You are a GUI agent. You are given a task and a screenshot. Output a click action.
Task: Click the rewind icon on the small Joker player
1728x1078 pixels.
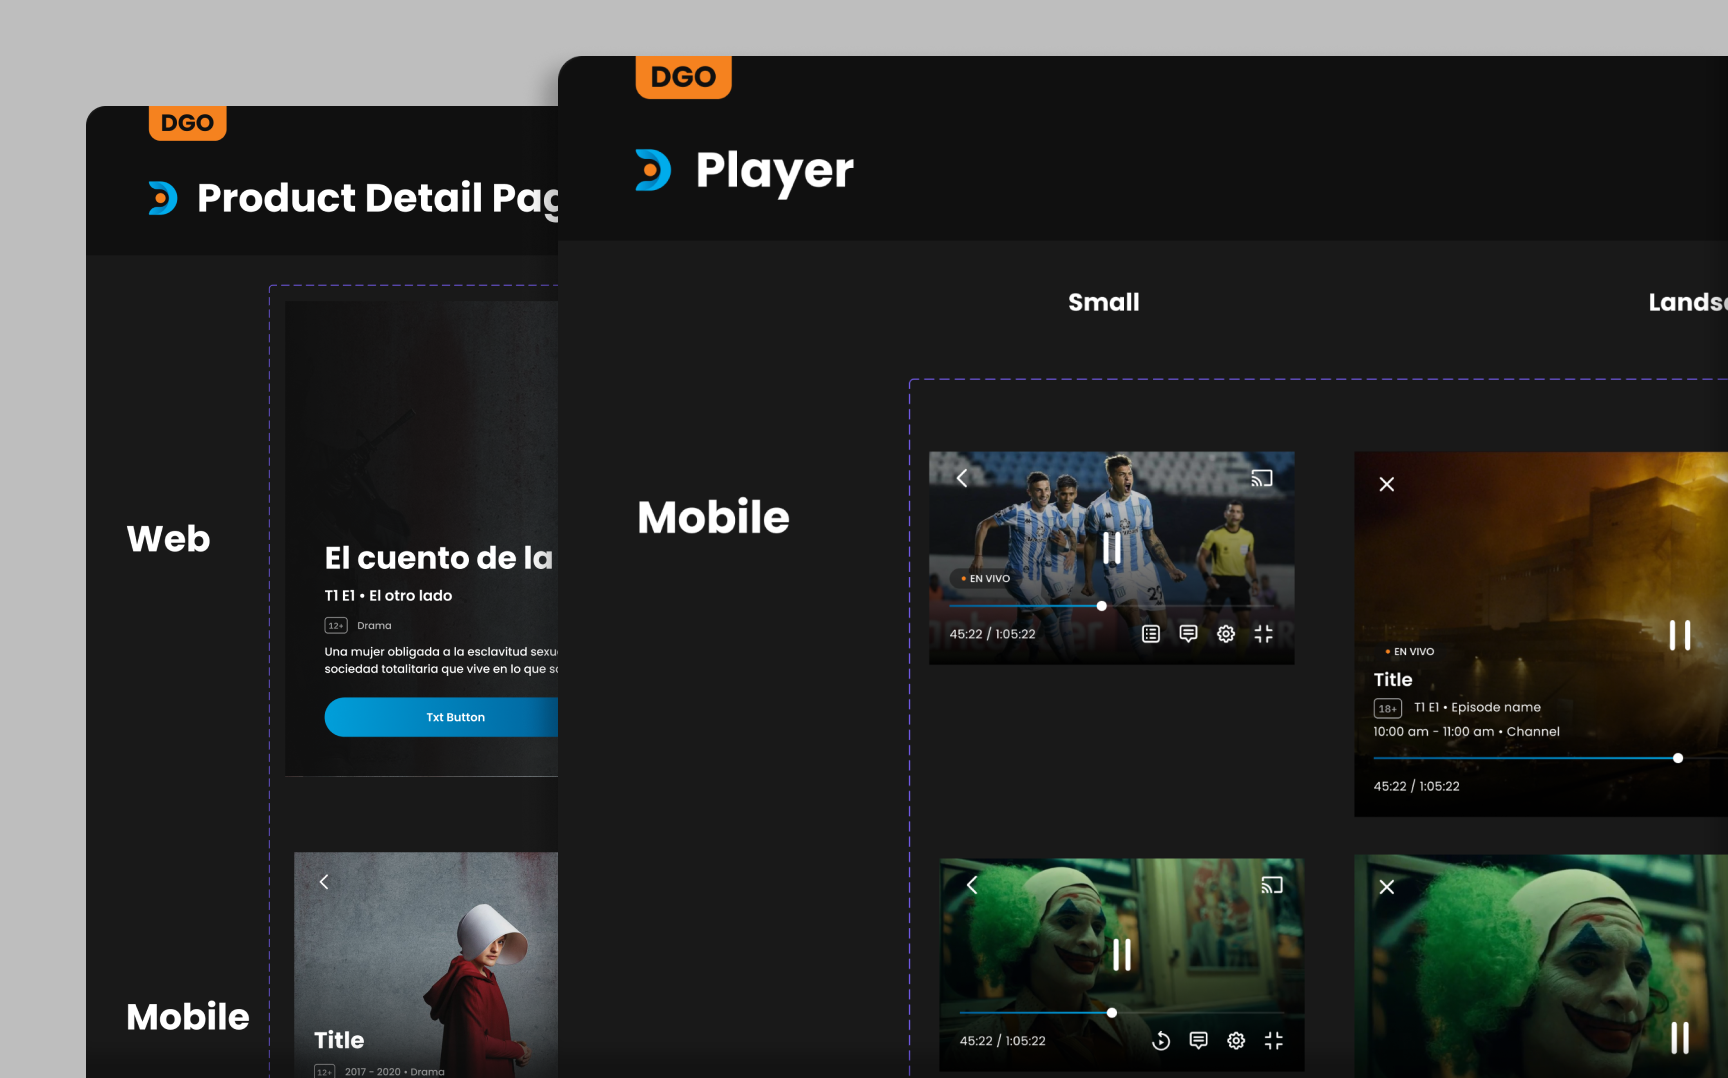[x=1161, y=1041]
